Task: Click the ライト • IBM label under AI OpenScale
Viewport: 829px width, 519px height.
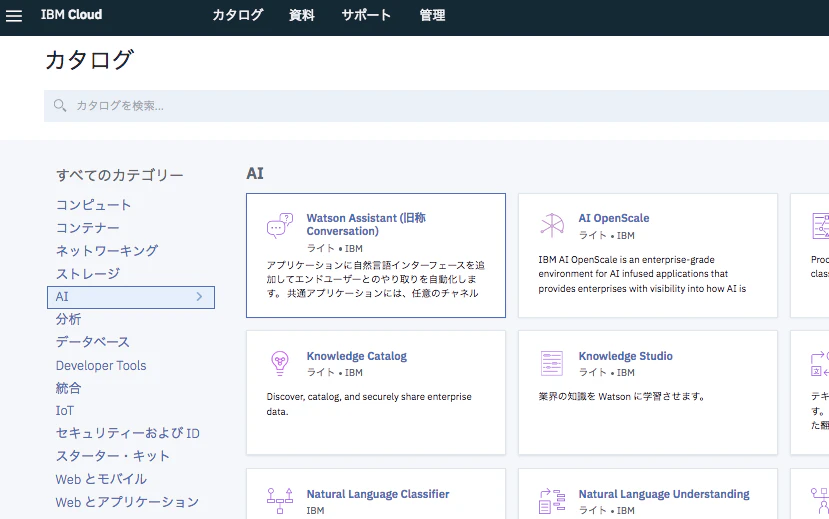Action: tap(606, 235)
